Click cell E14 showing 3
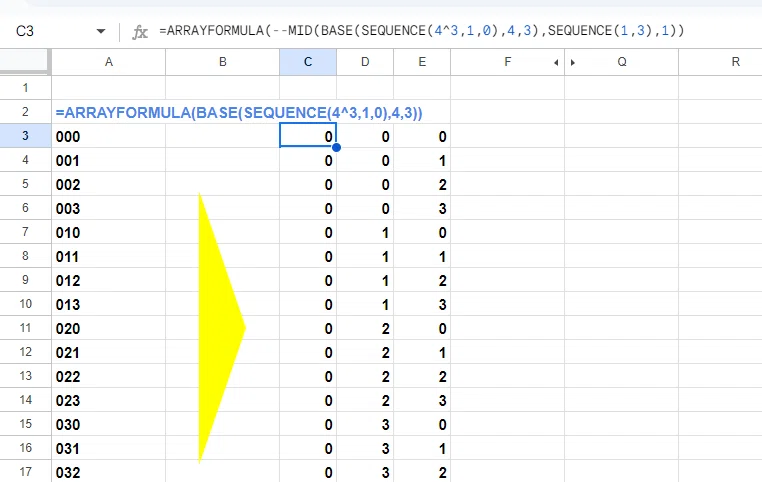762x482 pixels. pyautogui.click(x=422, y=400)
